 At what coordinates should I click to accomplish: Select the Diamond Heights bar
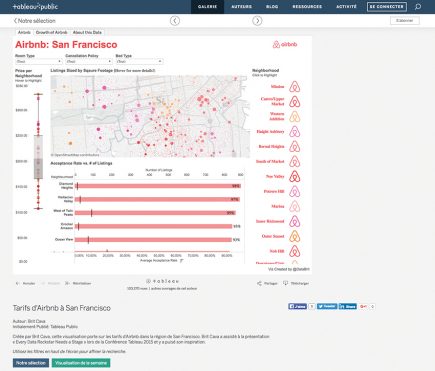pos(158,186)
